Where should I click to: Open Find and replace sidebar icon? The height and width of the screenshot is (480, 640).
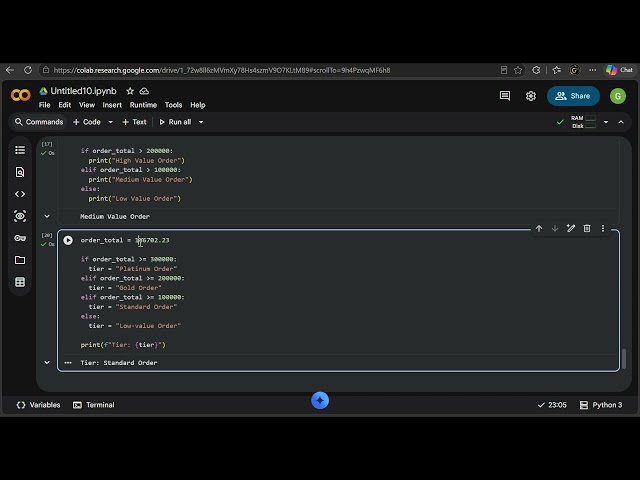20,172
